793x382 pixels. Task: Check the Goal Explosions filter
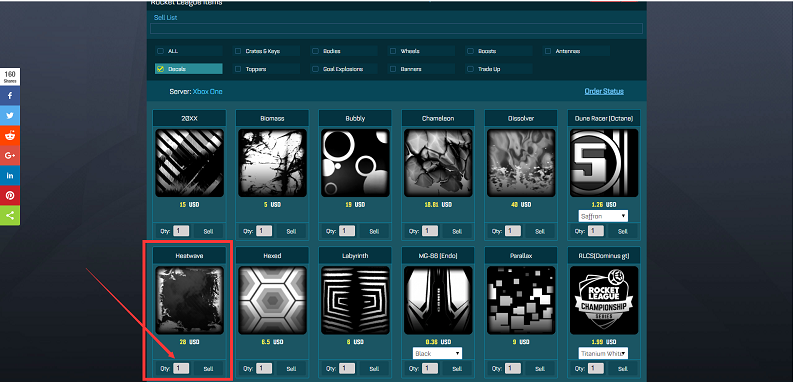pos(315,69)
